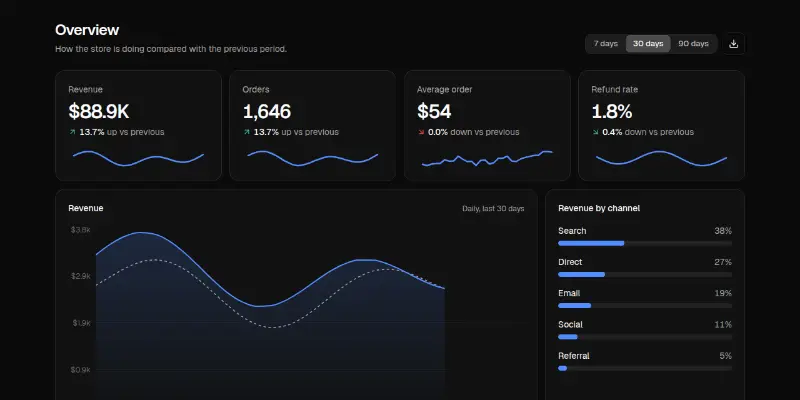Click the Refund rate down-trend arrow
This screenshot has height=400, width=800.
coord(595,132)
